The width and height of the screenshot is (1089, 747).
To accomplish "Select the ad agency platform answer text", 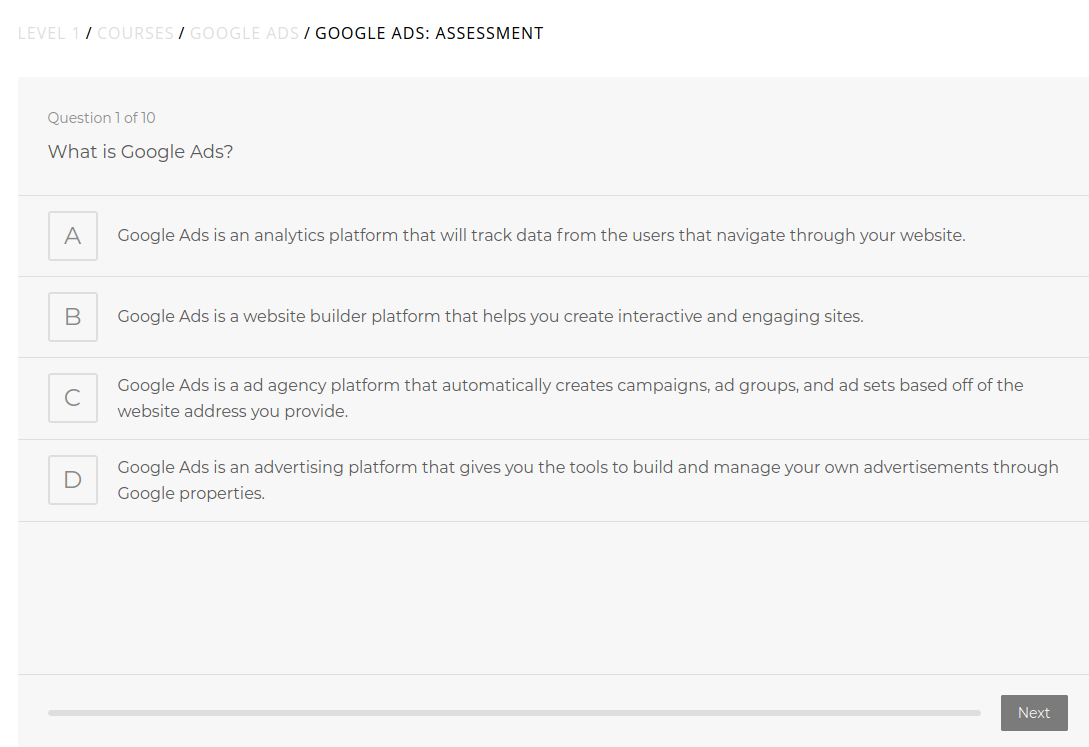I will [x=570, y=386].
